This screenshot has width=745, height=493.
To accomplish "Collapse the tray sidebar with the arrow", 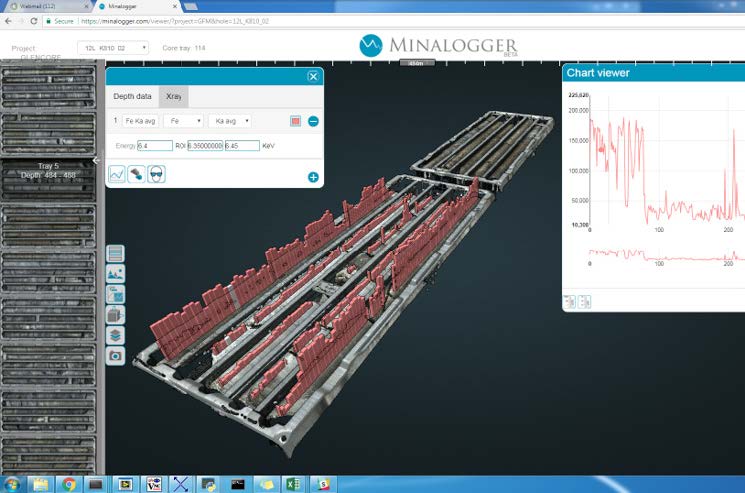I will coord(96,161).
